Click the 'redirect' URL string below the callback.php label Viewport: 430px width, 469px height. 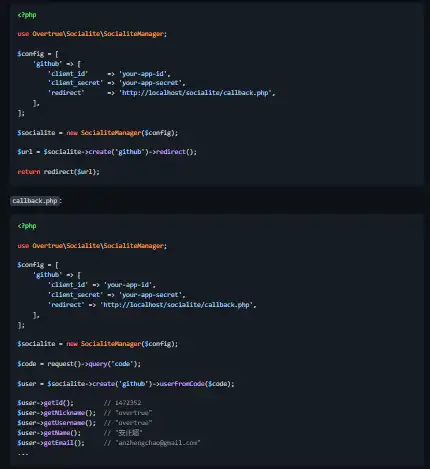[x=178, y=305]
